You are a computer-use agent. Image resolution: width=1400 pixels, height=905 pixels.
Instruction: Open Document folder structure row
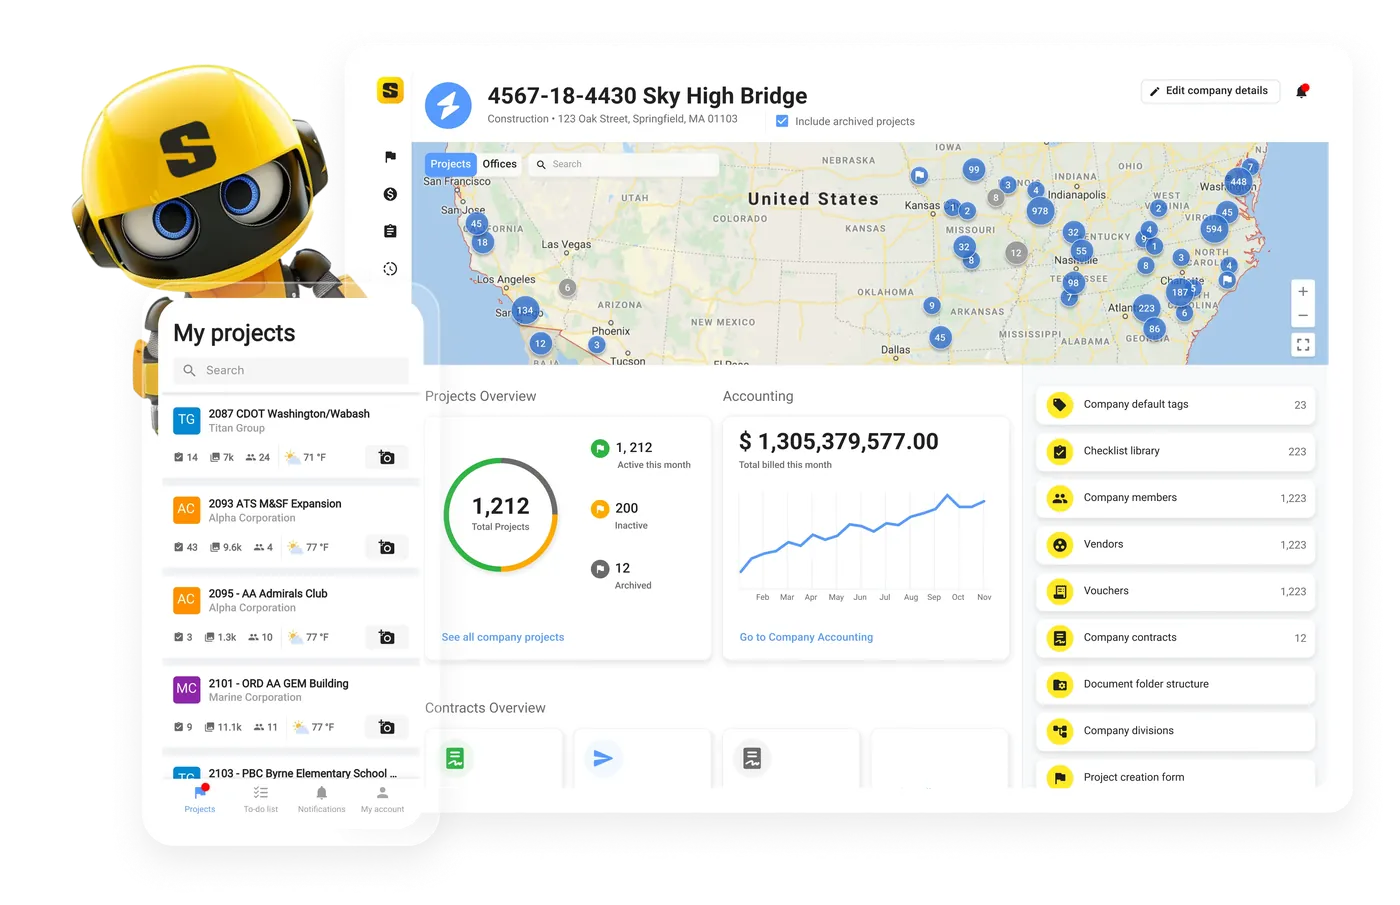(x=1176, y=685)
